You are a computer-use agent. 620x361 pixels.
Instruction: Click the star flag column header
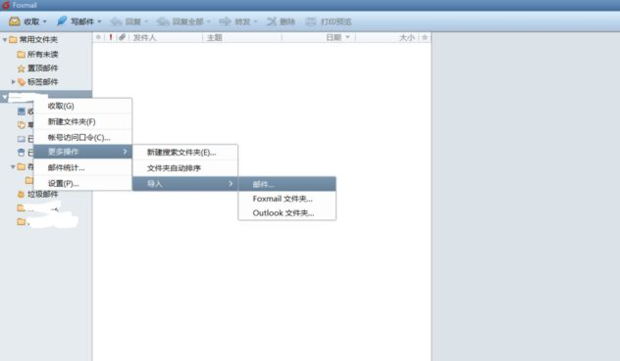point(425,38)
